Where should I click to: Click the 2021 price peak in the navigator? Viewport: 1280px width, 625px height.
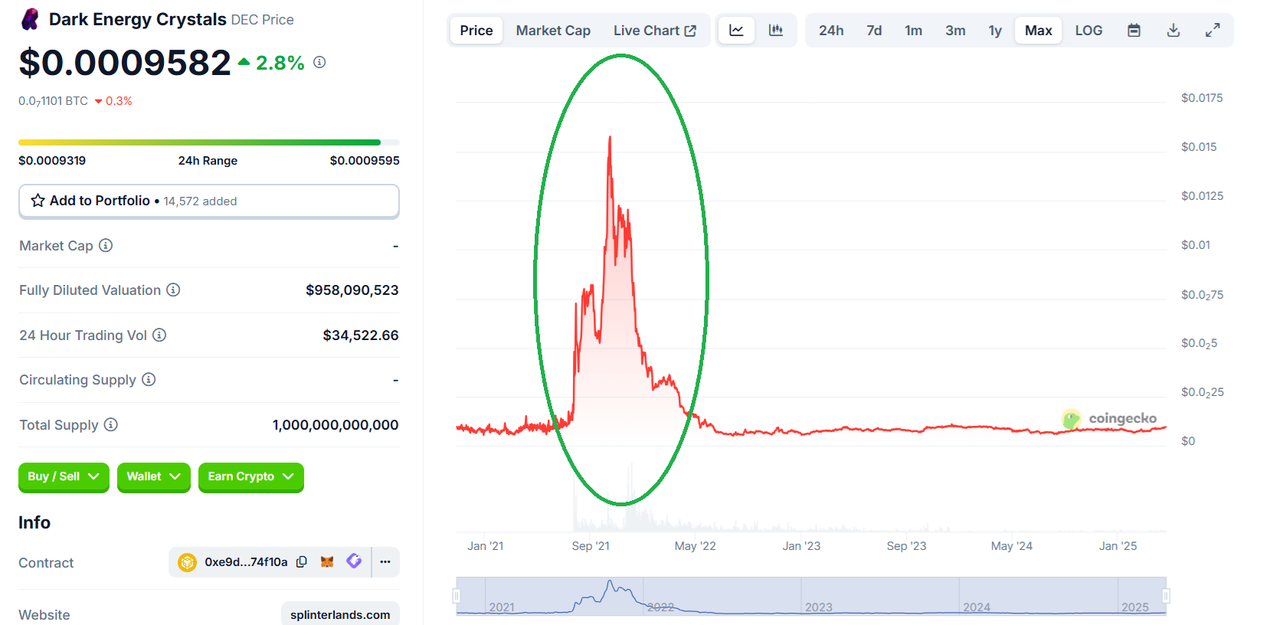tap(611, 582)
